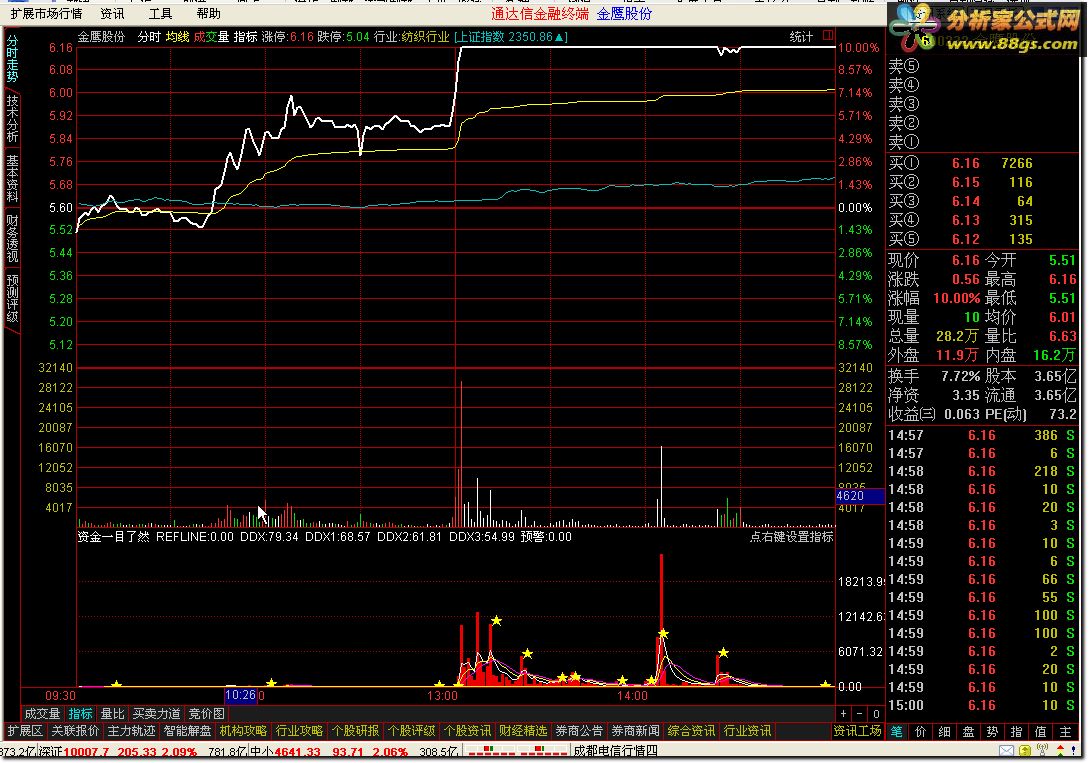Open the 机构攻略 bottom tab
The image size is (1089, 763).
coord(243,731)
